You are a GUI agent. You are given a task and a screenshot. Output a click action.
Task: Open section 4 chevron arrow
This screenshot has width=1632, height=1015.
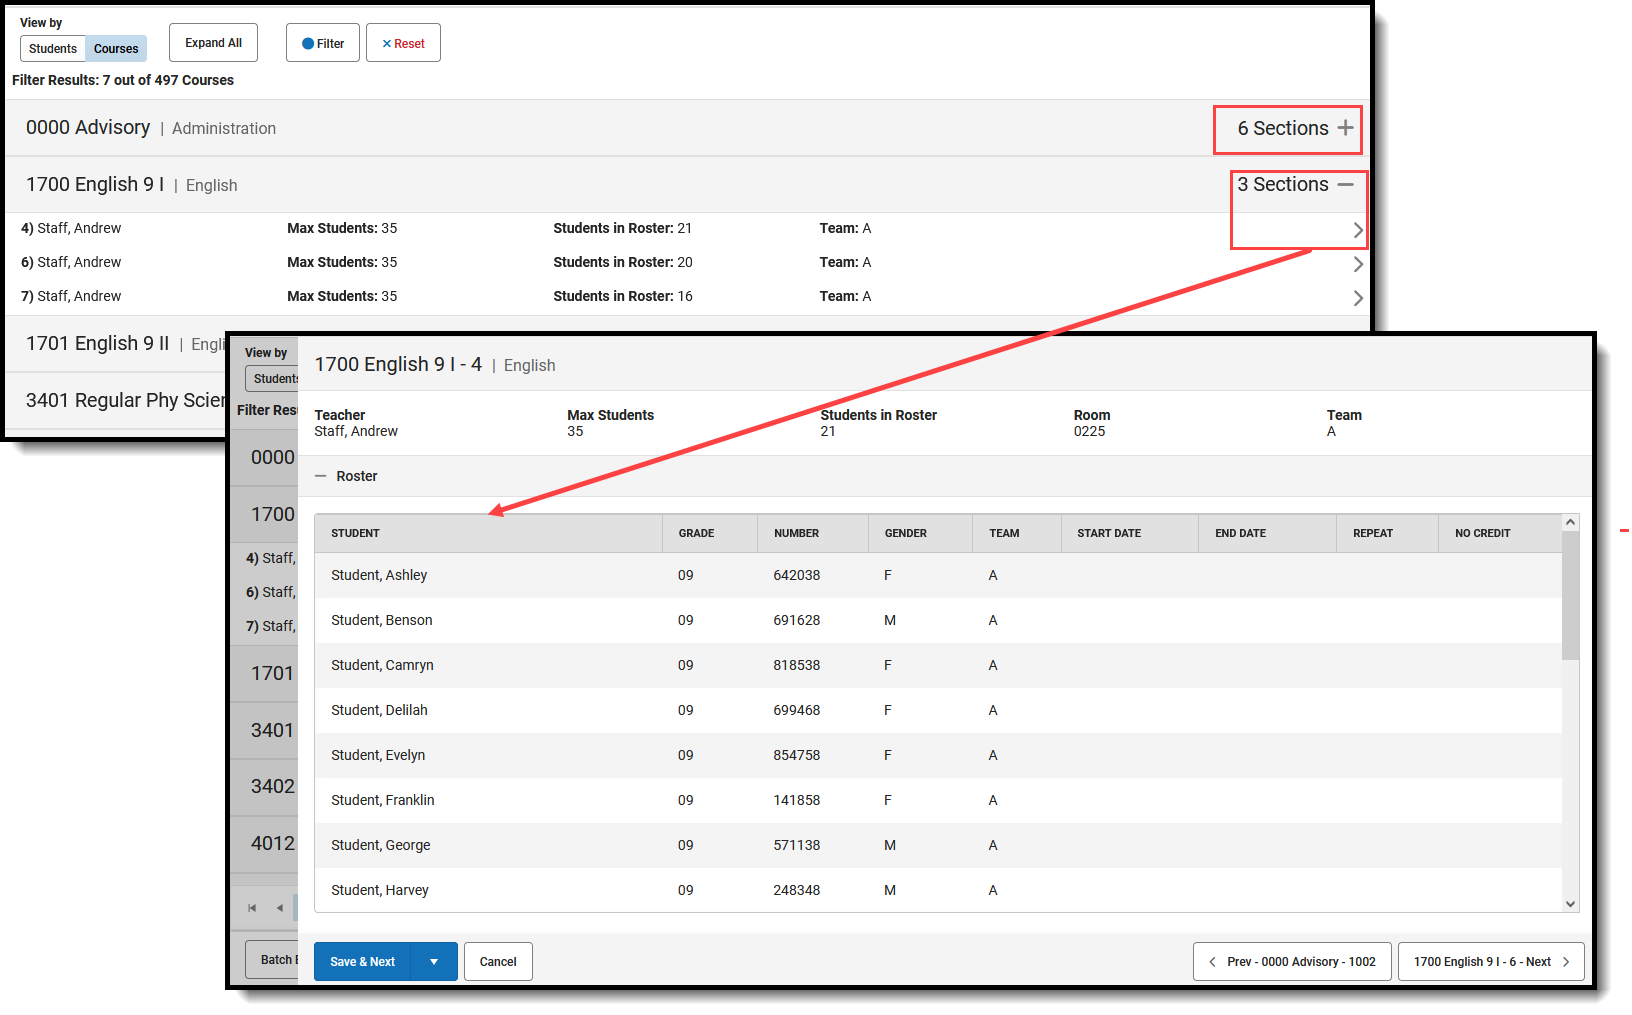1358,230
